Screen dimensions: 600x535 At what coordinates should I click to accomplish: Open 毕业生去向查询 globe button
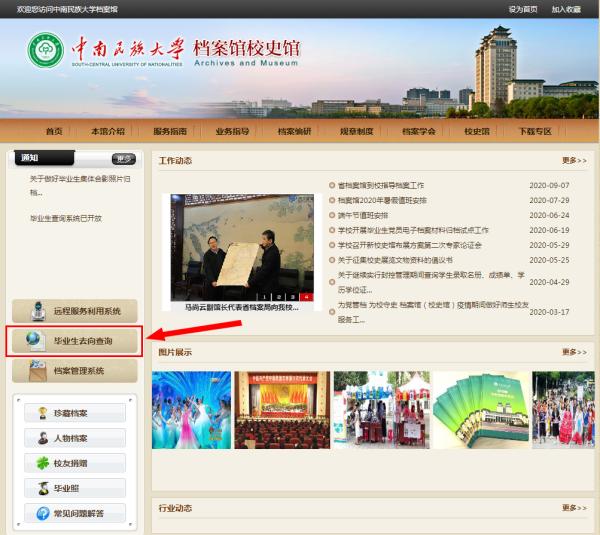click(74, 341)
